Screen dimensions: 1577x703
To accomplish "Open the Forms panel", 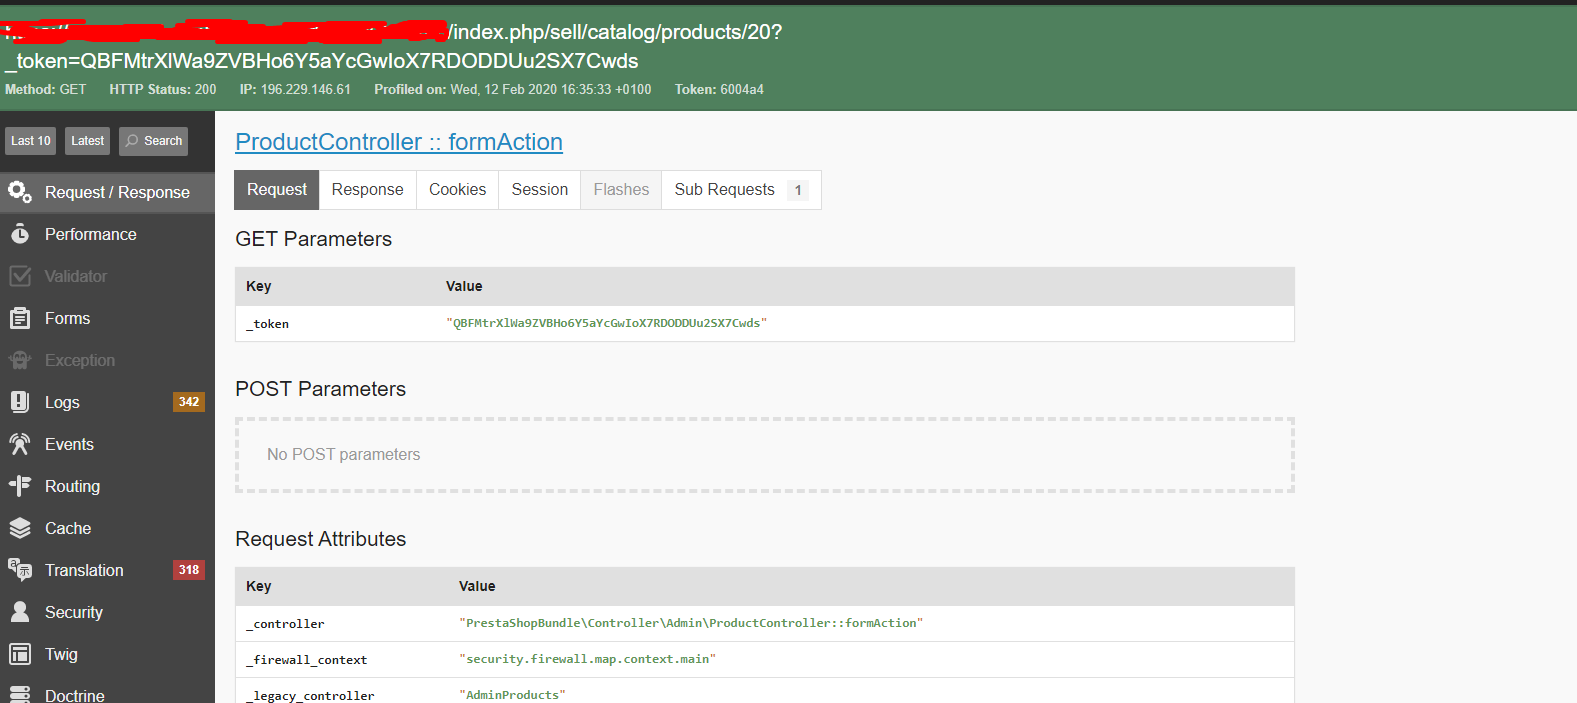I will pyautogui.click(x=107, y=318).
